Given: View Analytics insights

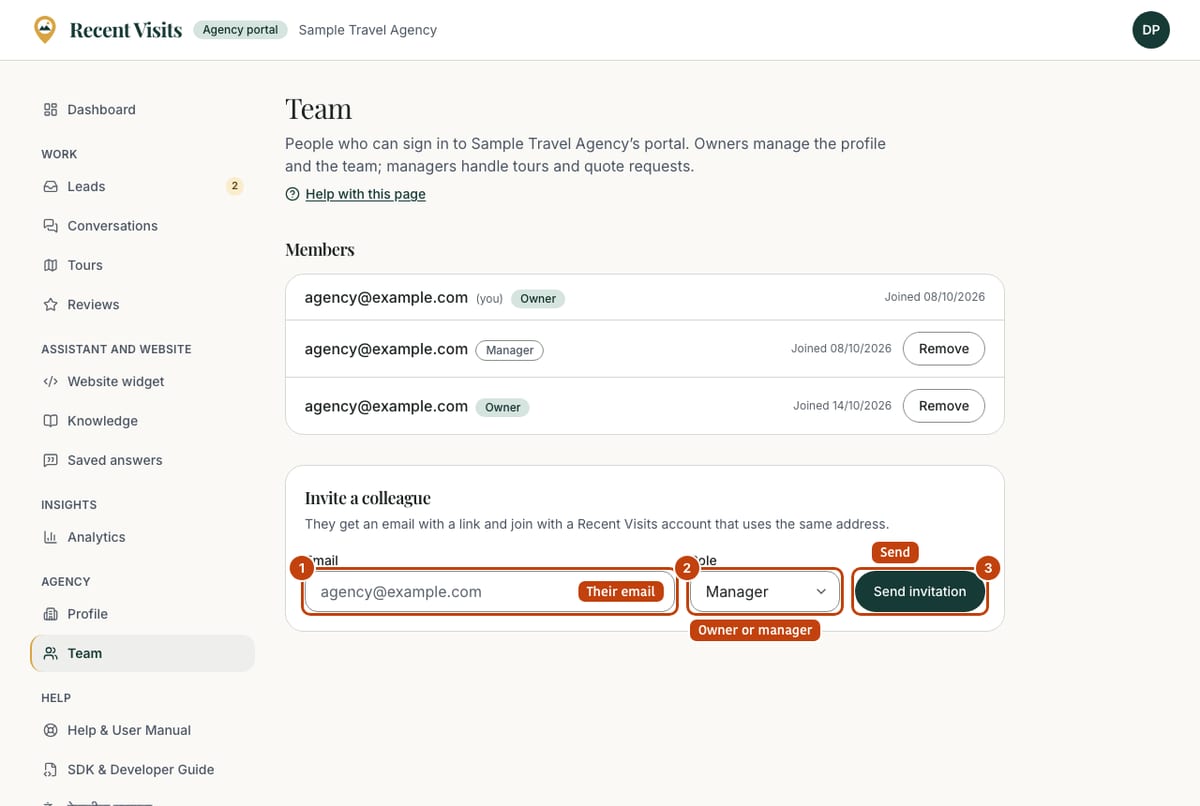Looking at the screenshot, I should coord(143,537).
